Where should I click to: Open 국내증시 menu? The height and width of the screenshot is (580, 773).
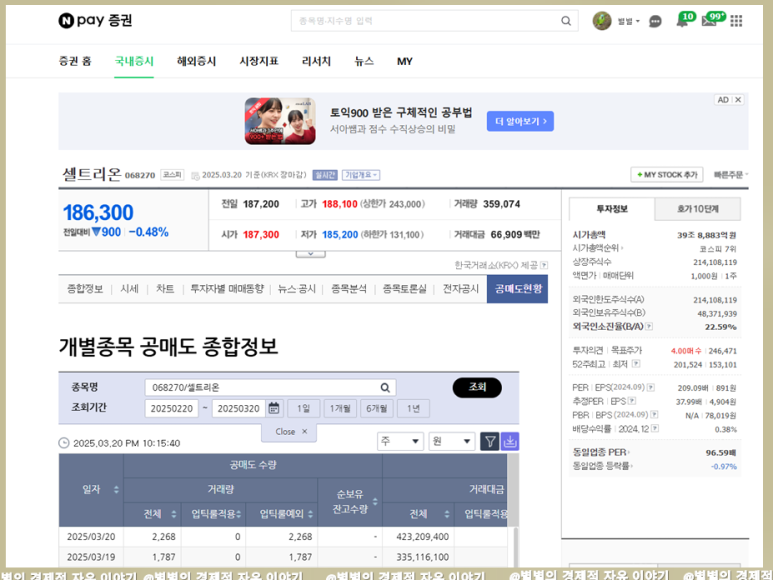[134, 61]
